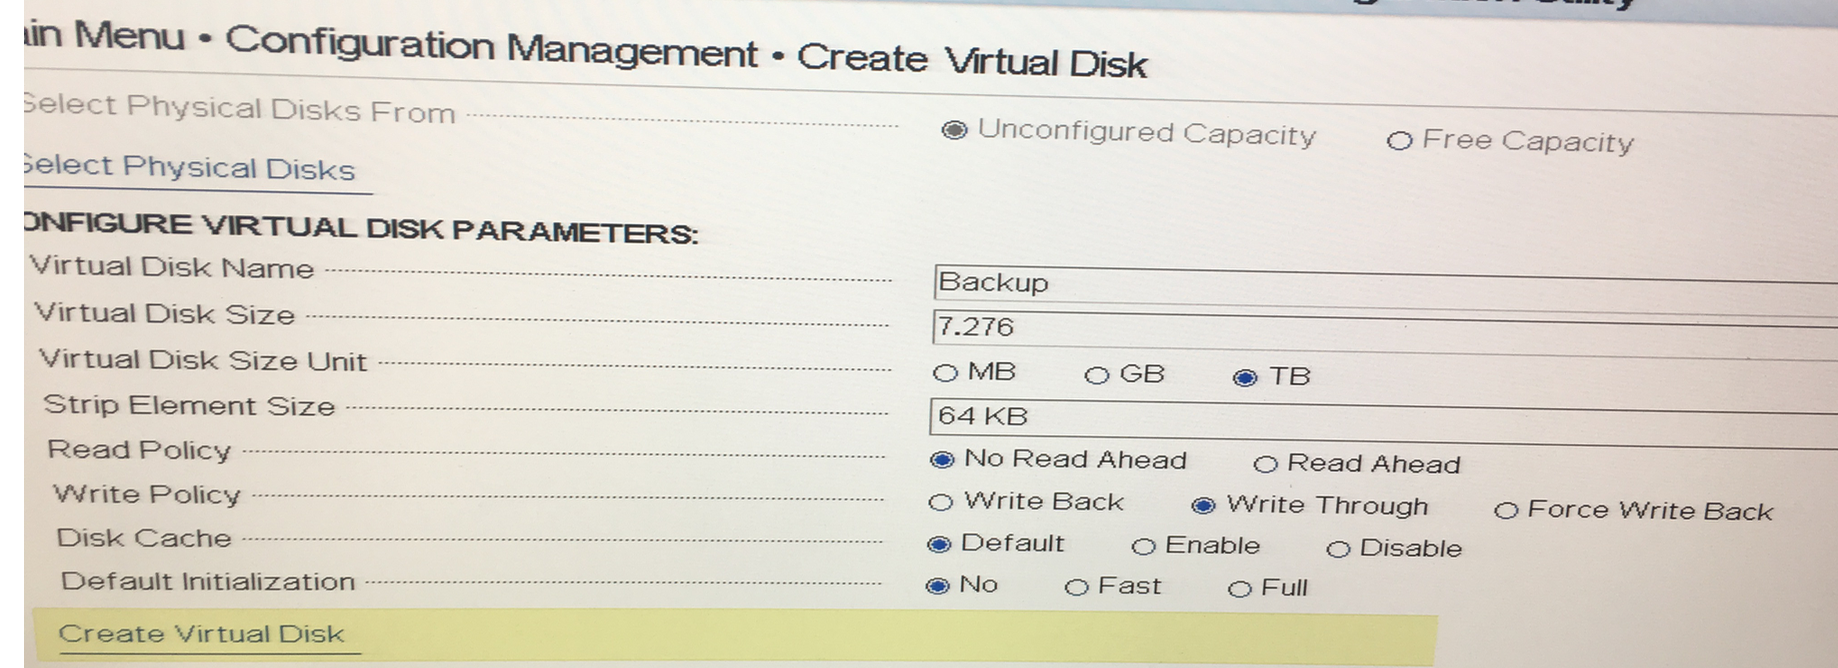Enable the Disk Cache option
Screen dimensions: 1838x668
(x=1143, y=547)
